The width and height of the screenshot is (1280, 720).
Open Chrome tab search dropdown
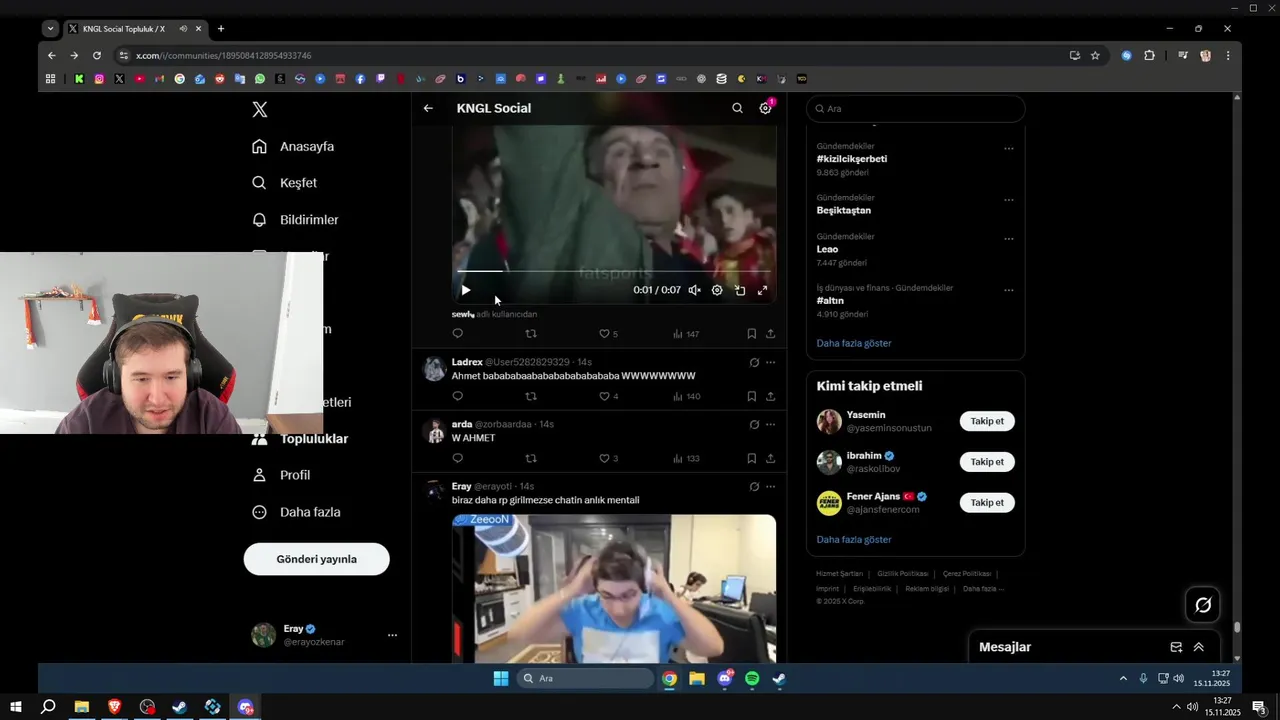(x=50, y=29)
